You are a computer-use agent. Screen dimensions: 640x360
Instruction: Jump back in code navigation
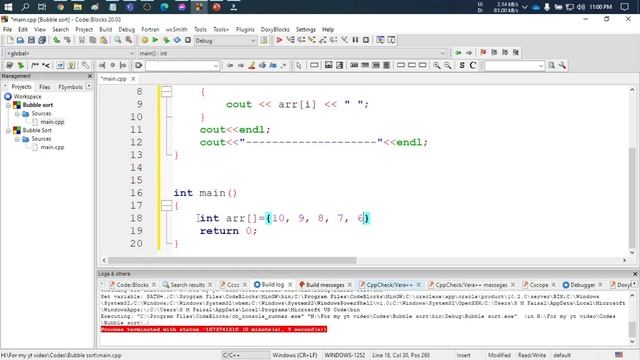tap(458, 53)
